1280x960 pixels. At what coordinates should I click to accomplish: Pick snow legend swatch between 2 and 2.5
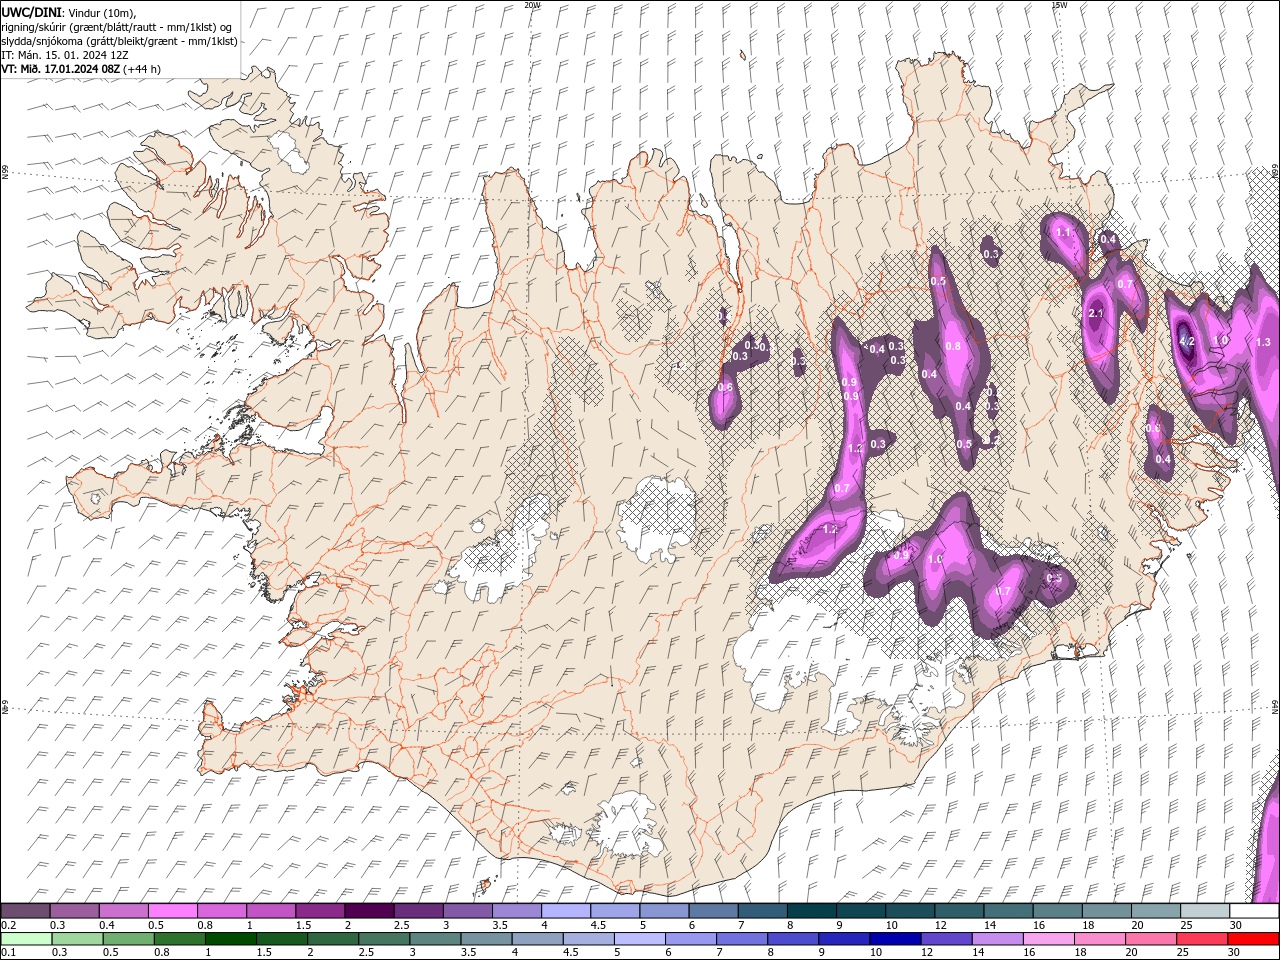[x=369, y=911]
